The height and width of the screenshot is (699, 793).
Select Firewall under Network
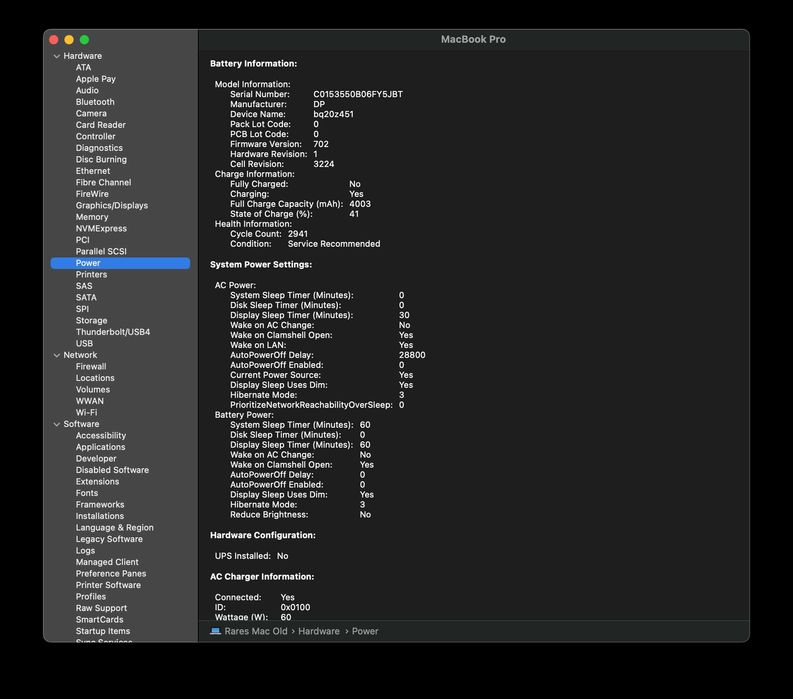coord(90,366)
